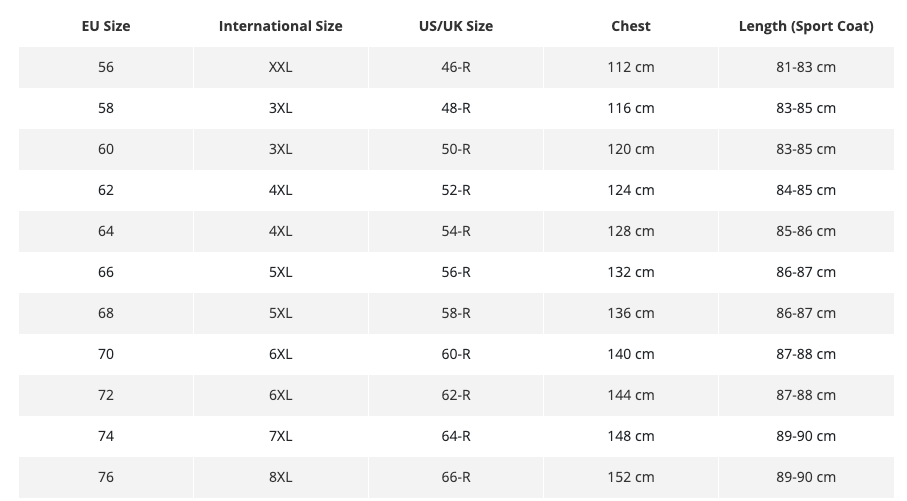The height and width of the screenshot is (501, 907).
Task: Click the 58-R US/UK size cell
Action: pos(455,313)
